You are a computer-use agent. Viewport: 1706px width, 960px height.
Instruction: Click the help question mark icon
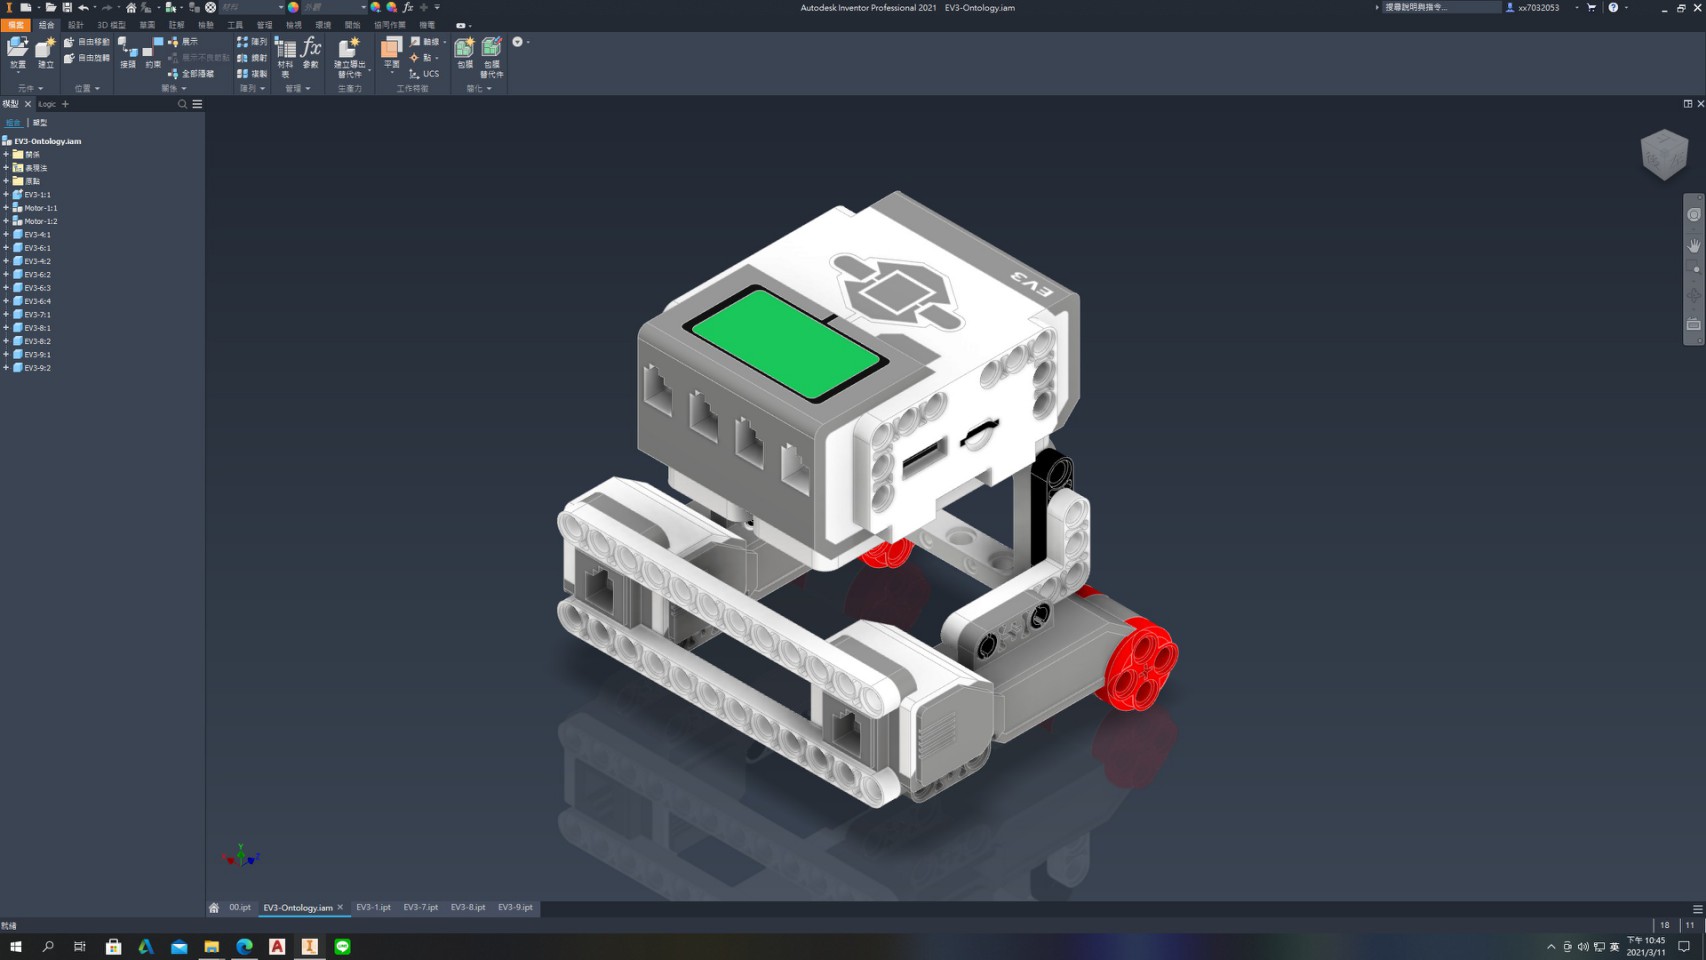(x=1613, y=7)
